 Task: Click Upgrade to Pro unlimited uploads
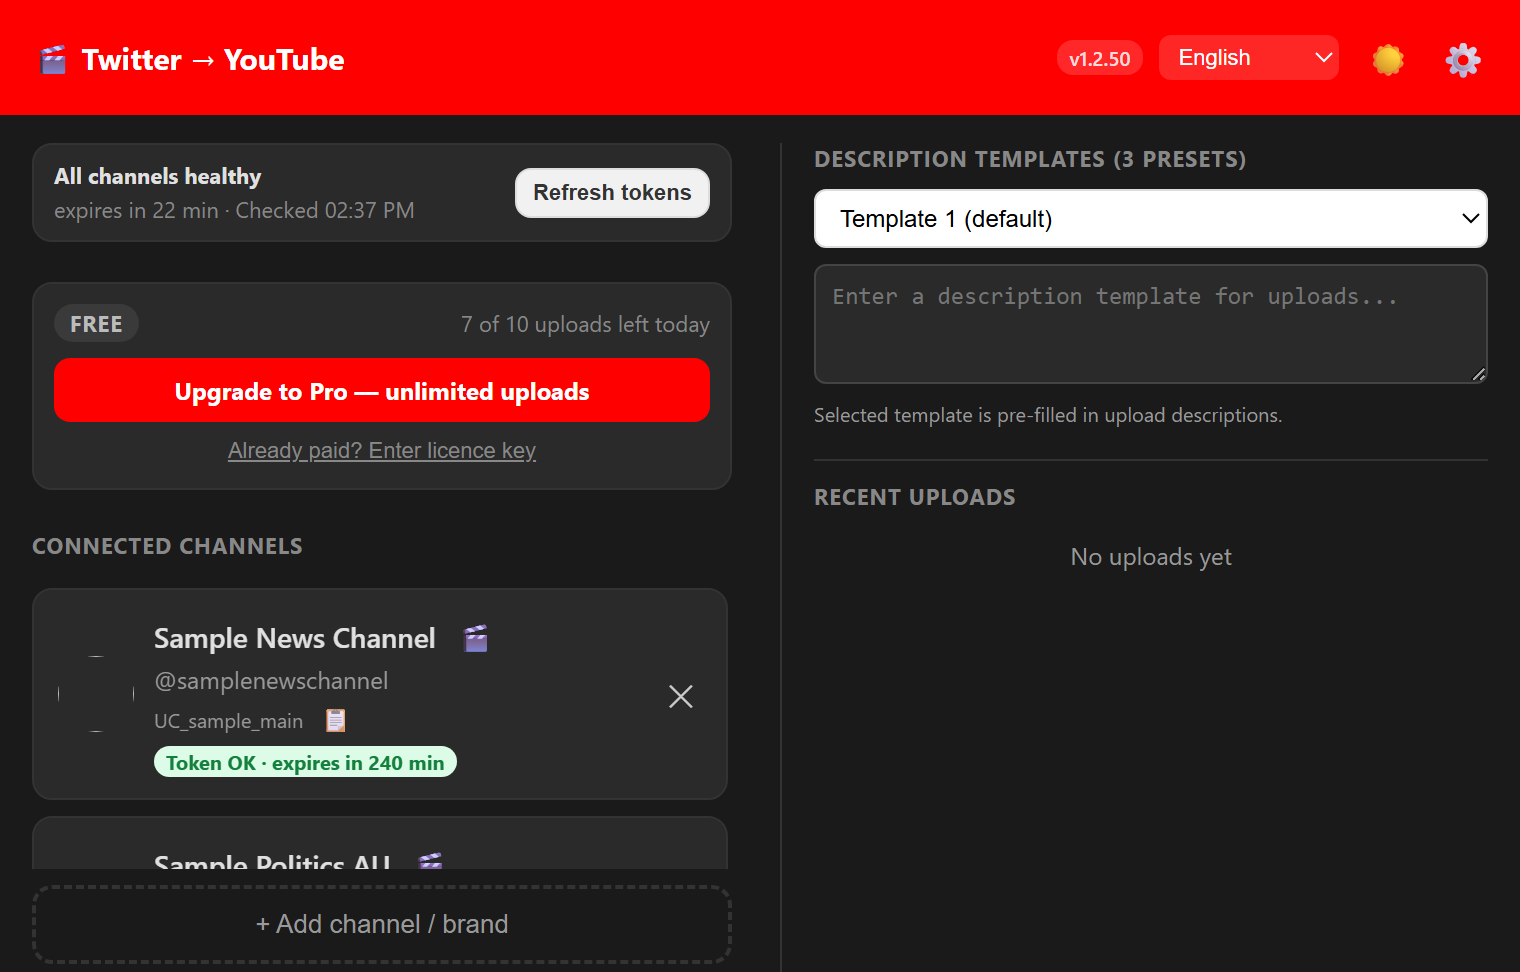coord(382,391)
